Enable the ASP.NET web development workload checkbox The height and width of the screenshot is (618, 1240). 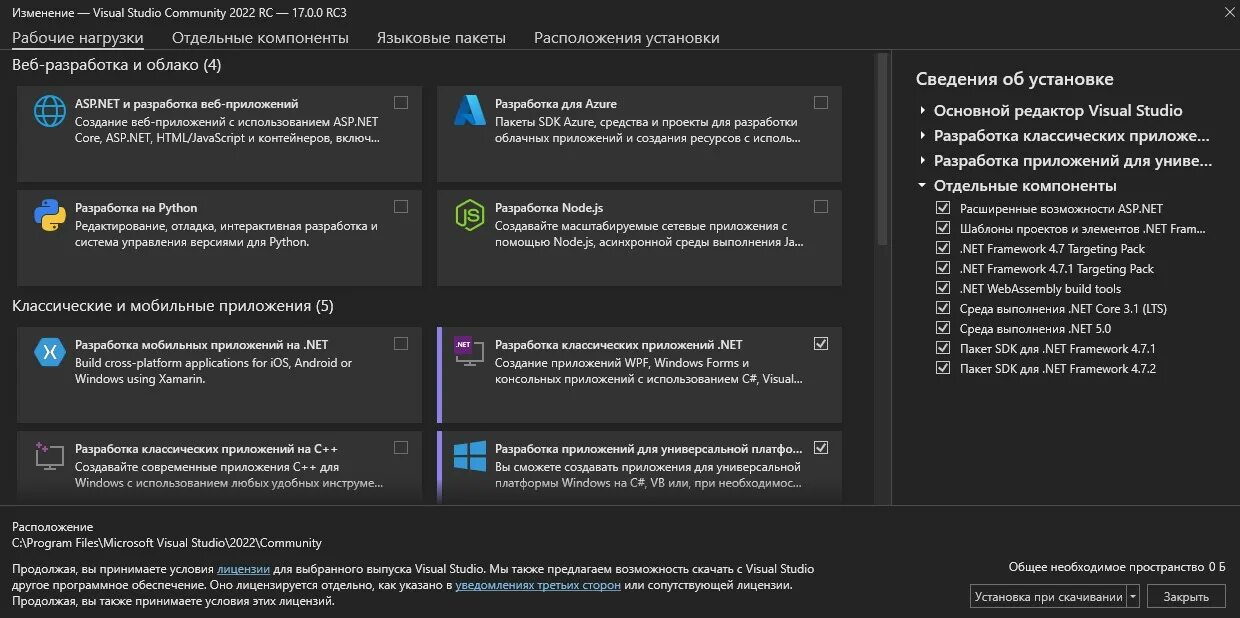coord(401,102)
